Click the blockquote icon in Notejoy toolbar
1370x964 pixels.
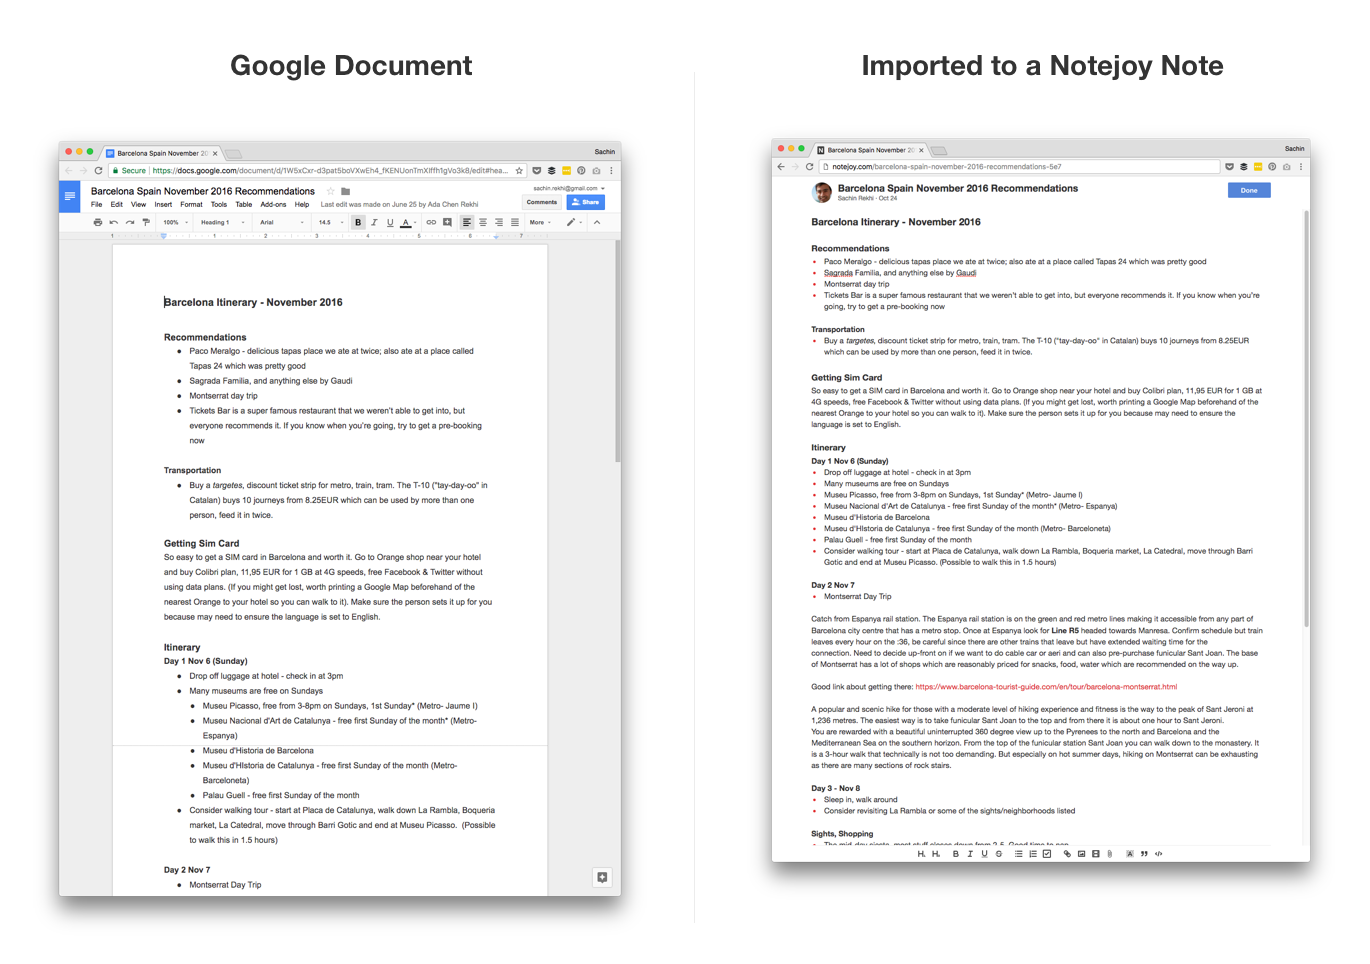click(1144, 854)
